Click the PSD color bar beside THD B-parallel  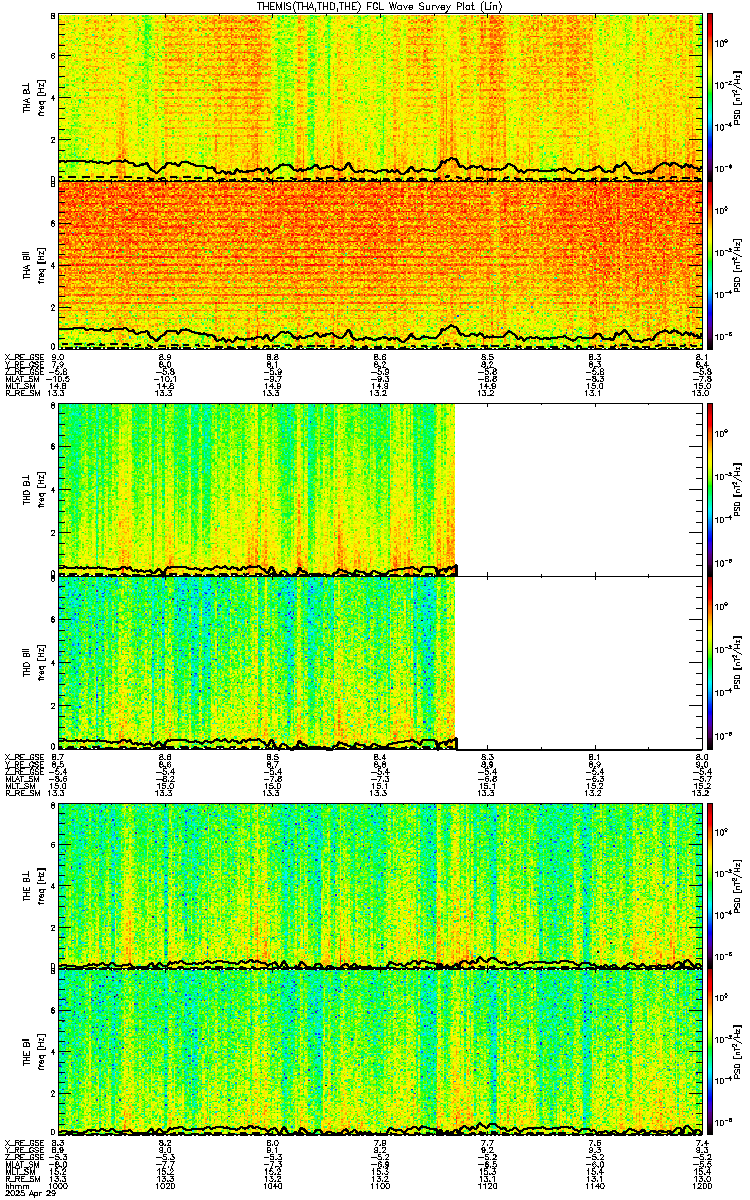pos(711,662)
